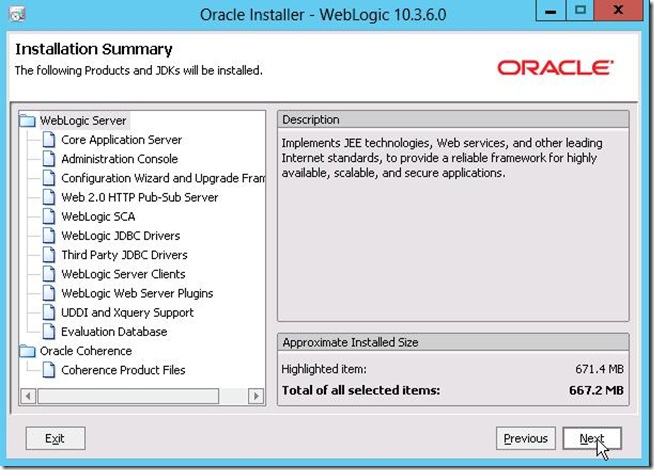Click the WebLogic JDBC Drivers file icon
This screenshot has height=470, width=654.
click(49, 236)
